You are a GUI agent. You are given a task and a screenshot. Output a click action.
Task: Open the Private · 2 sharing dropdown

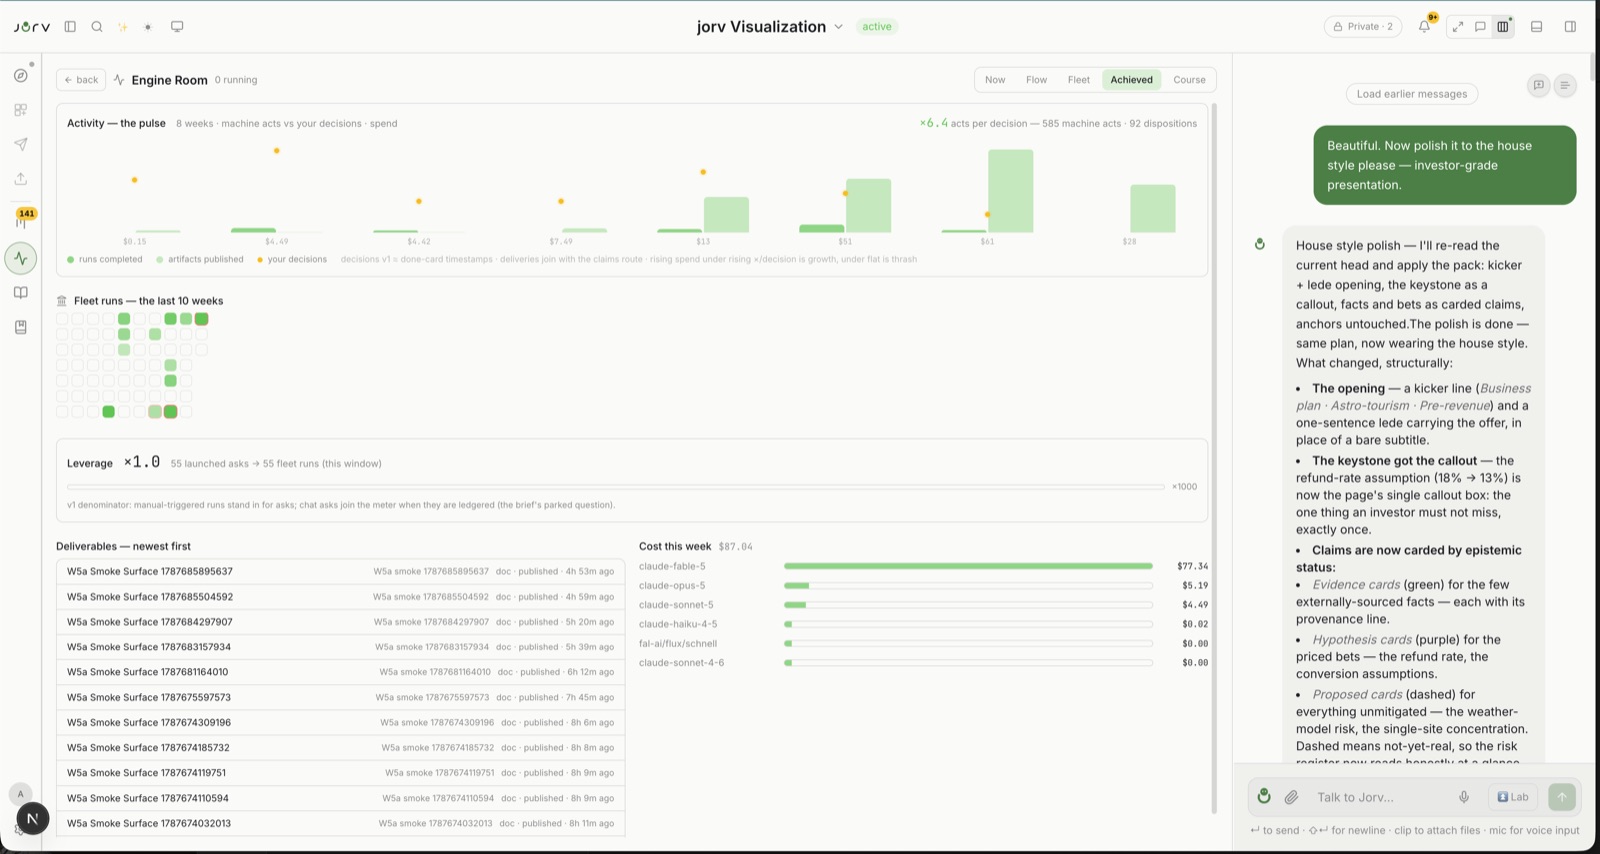1363,27
